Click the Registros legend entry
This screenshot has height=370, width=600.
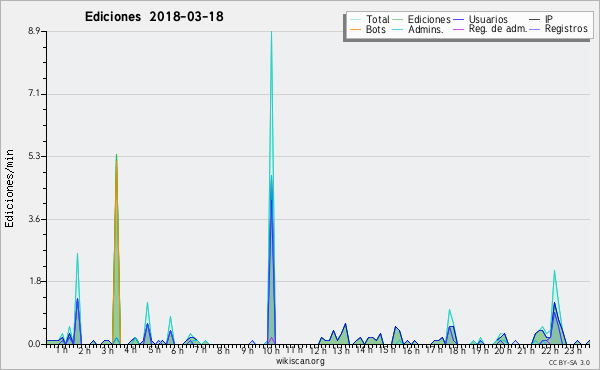(x=566, y=29)
